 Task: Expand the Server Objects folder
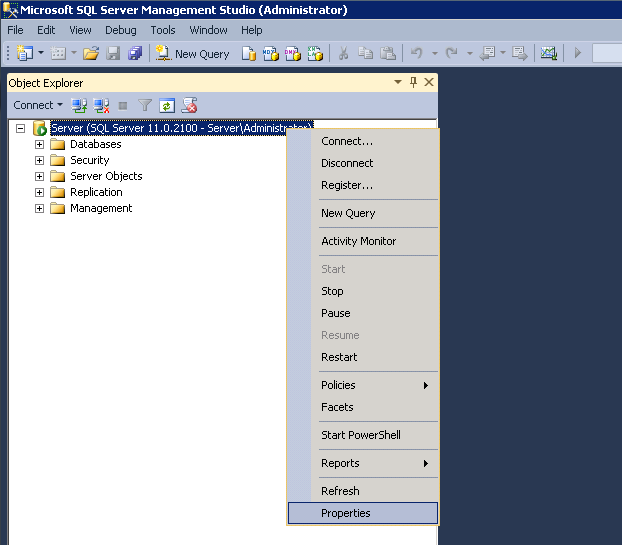39,176
